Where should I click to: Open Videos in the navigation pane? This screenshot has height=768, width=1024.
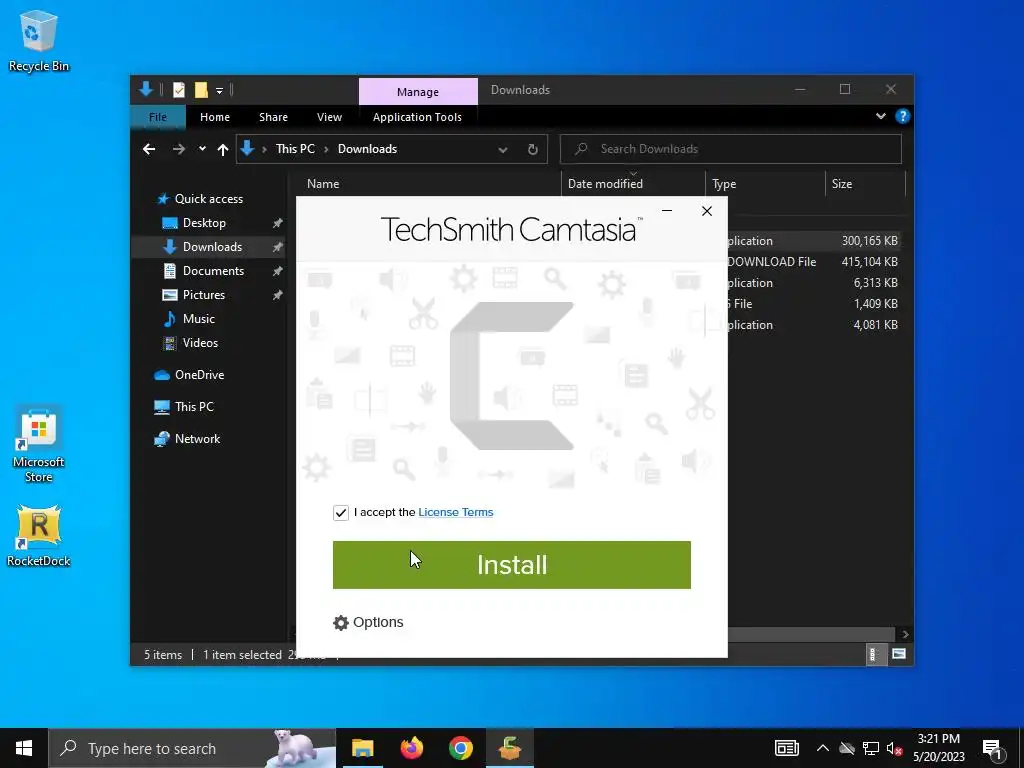[x=200, y=343]
